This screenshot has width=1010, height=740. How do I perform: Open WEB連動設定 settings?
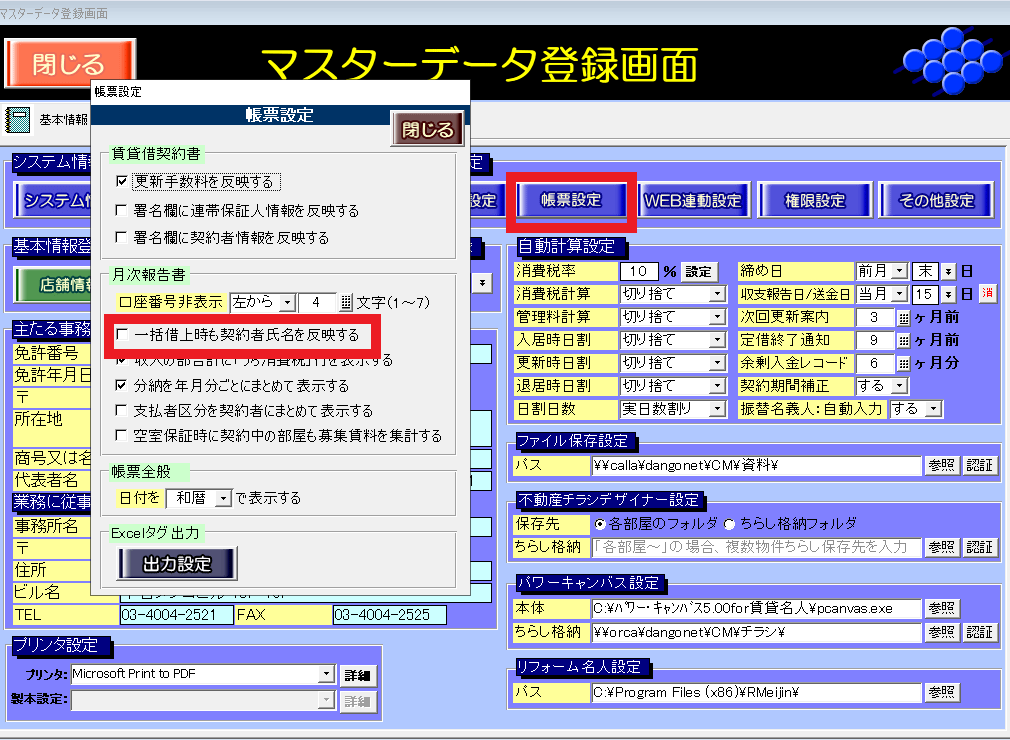click(692, 200)
